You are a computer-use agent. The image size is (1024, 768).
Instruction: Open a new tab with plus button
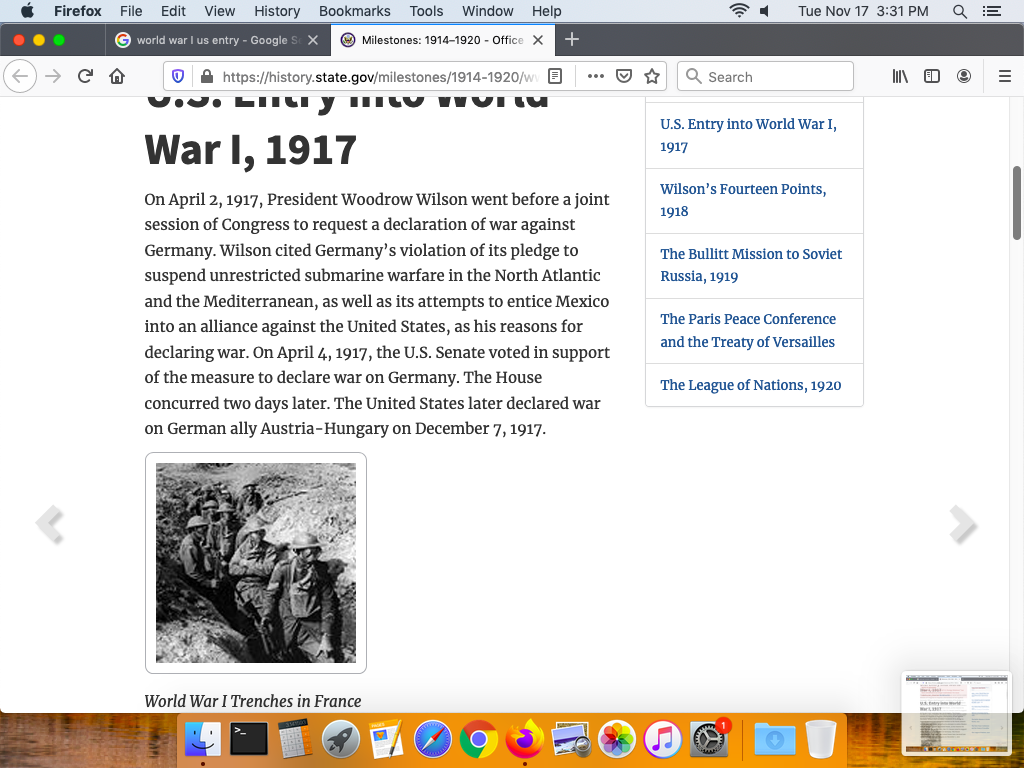coord(572,40)
